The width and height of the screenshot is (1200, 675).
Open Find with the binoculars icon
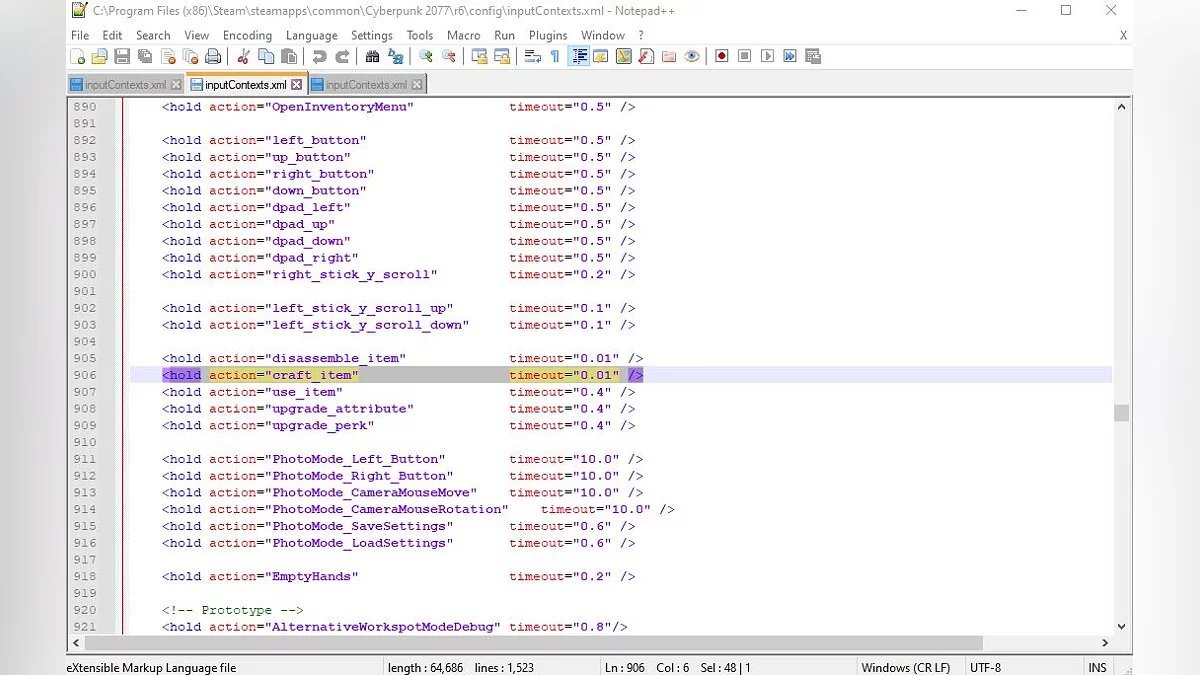tap(373, 57)
